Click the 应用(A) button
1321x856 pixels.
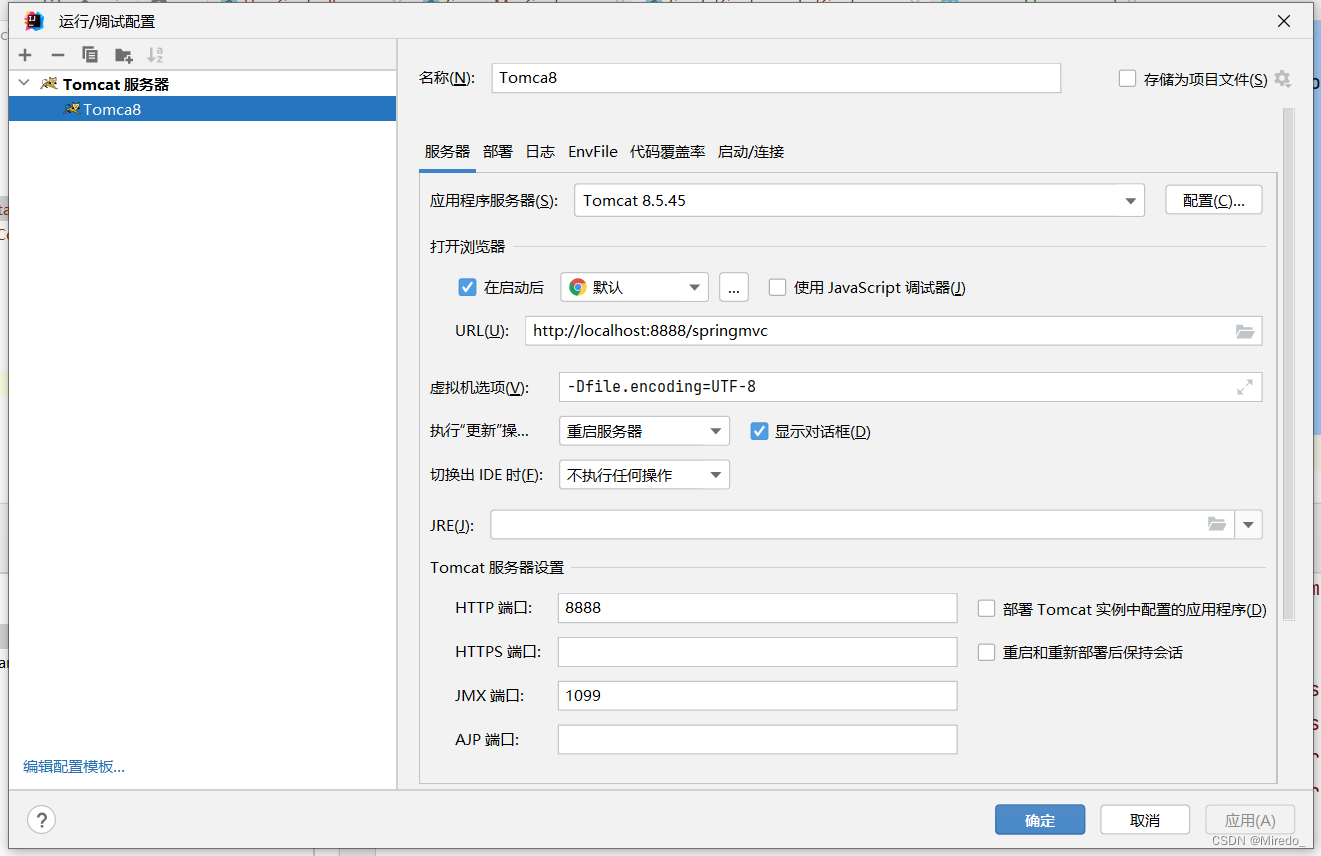point(1250,820)
